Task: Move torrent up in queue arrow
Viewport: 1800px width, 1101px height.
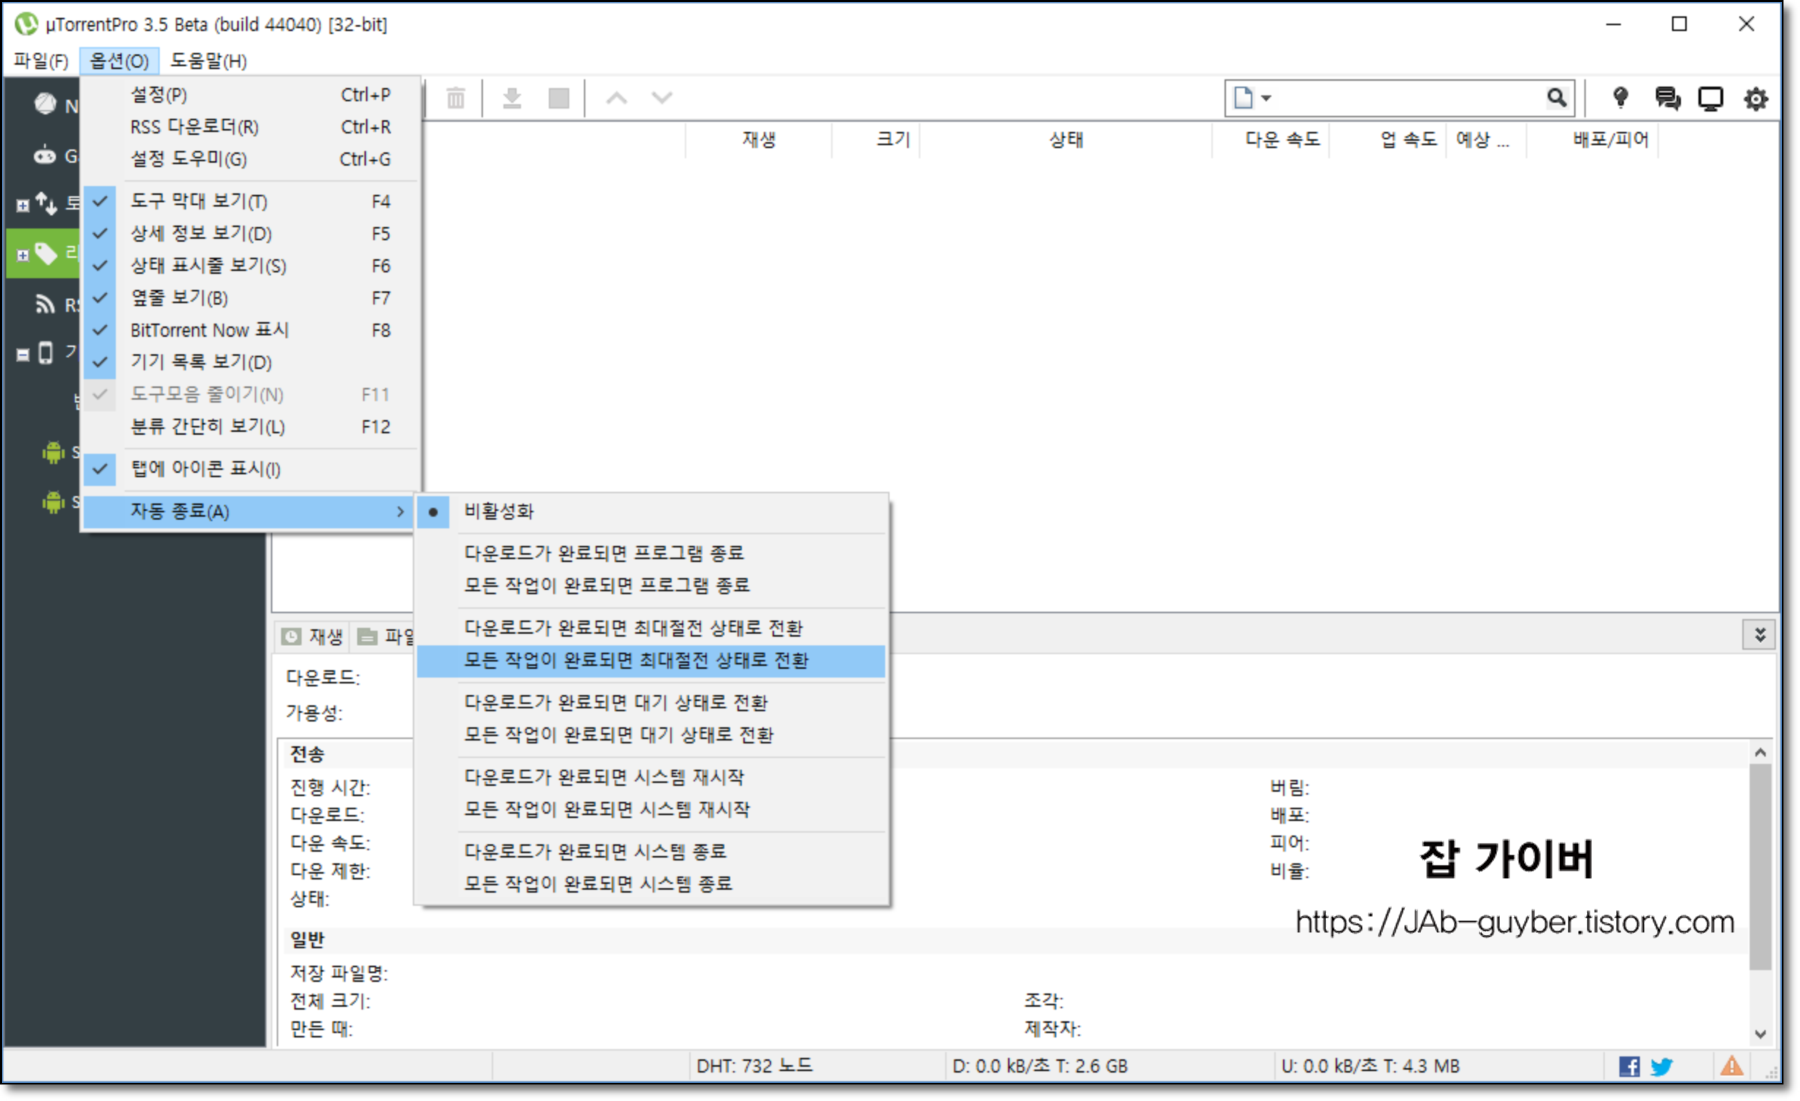Action: (x=617, y=98)
